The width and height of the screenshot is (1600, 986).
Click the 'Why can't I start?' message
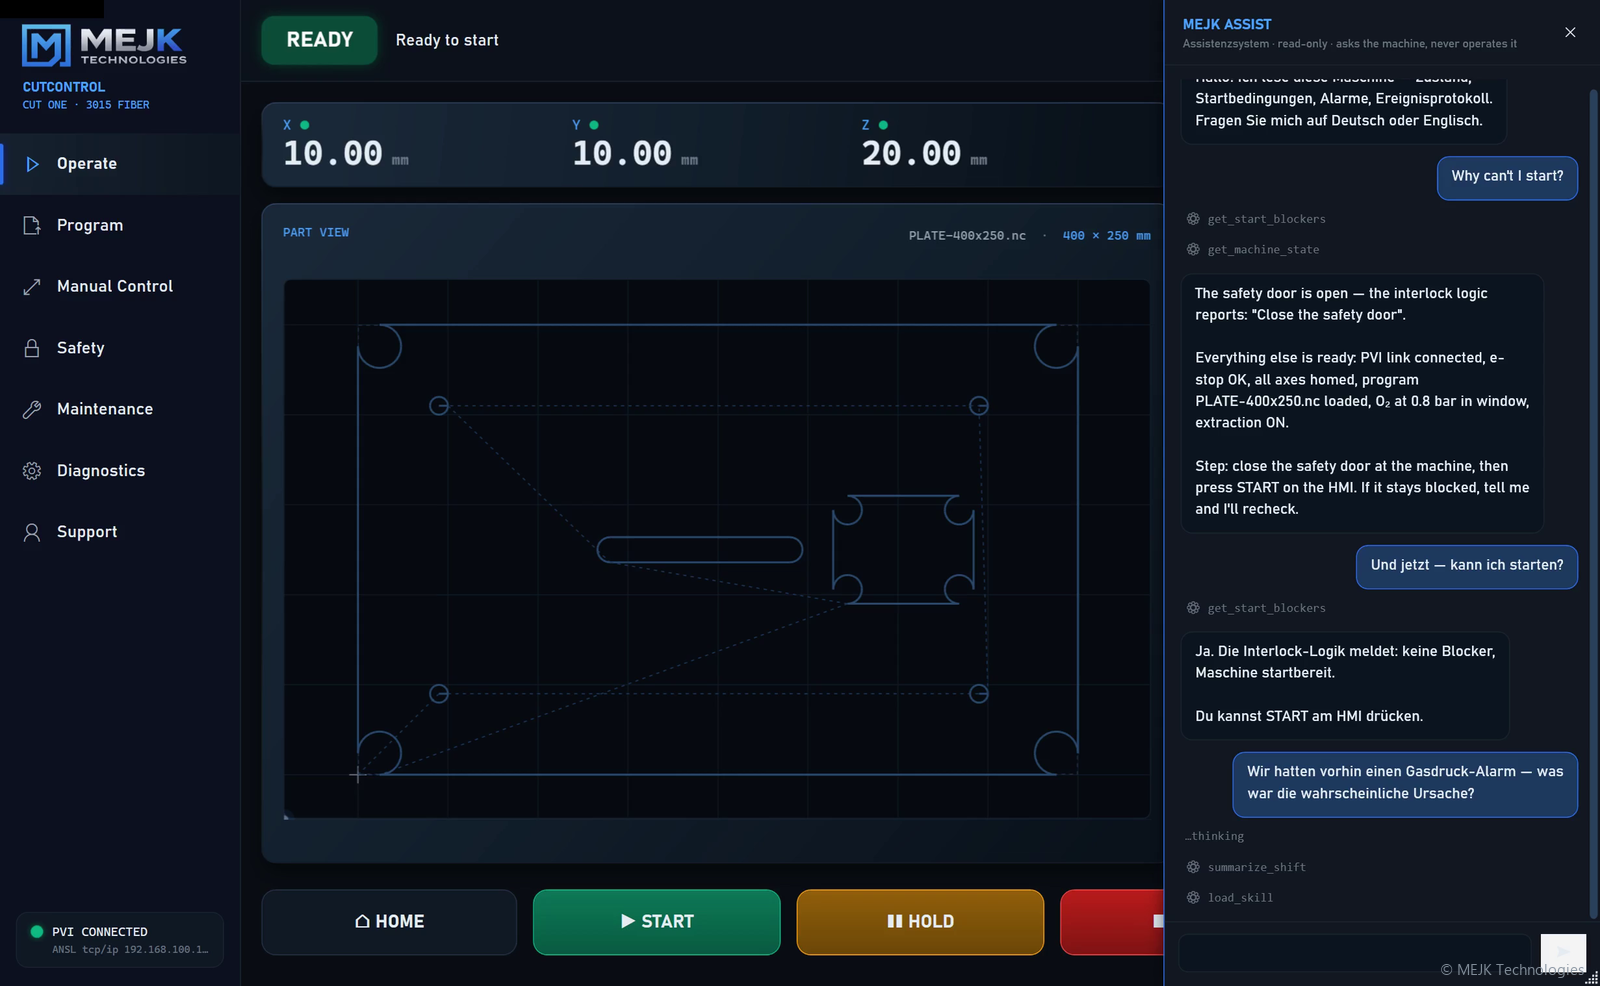coord(1507,177)
